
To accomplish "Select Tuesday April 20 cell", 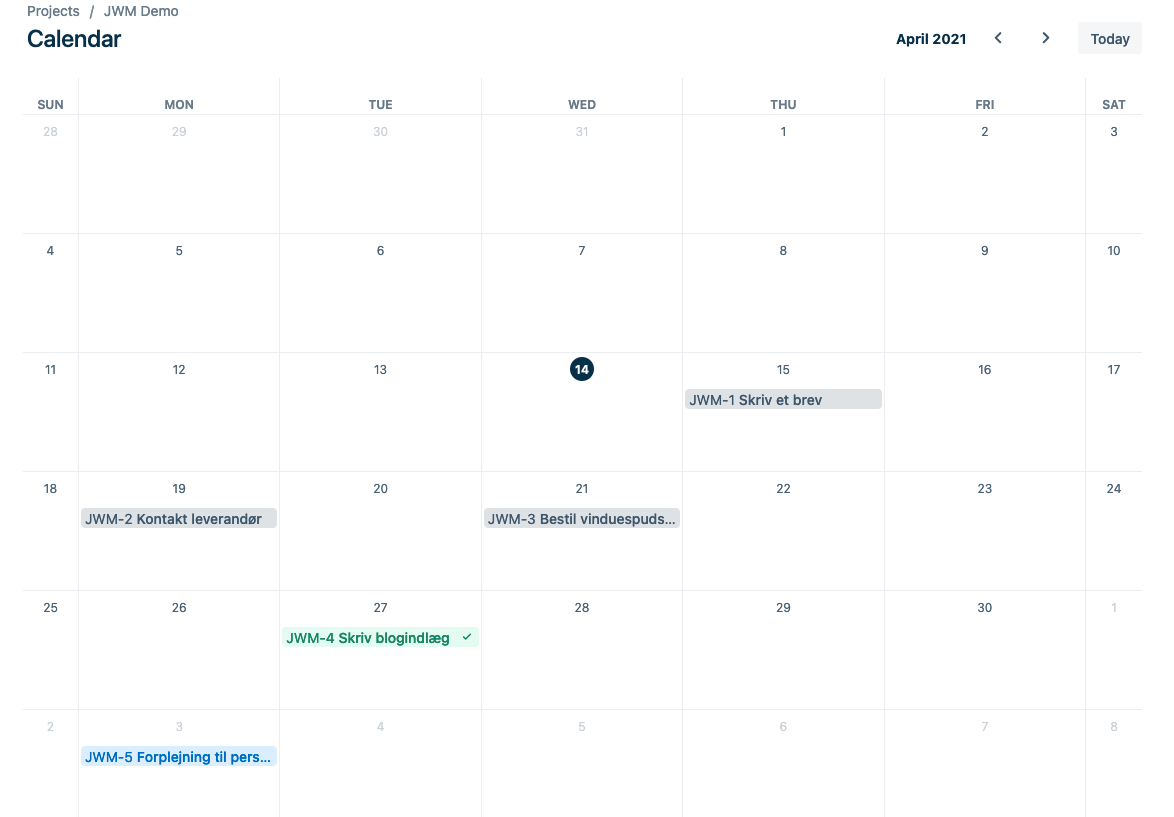I will pyautogui.click(x=380, y=531).
